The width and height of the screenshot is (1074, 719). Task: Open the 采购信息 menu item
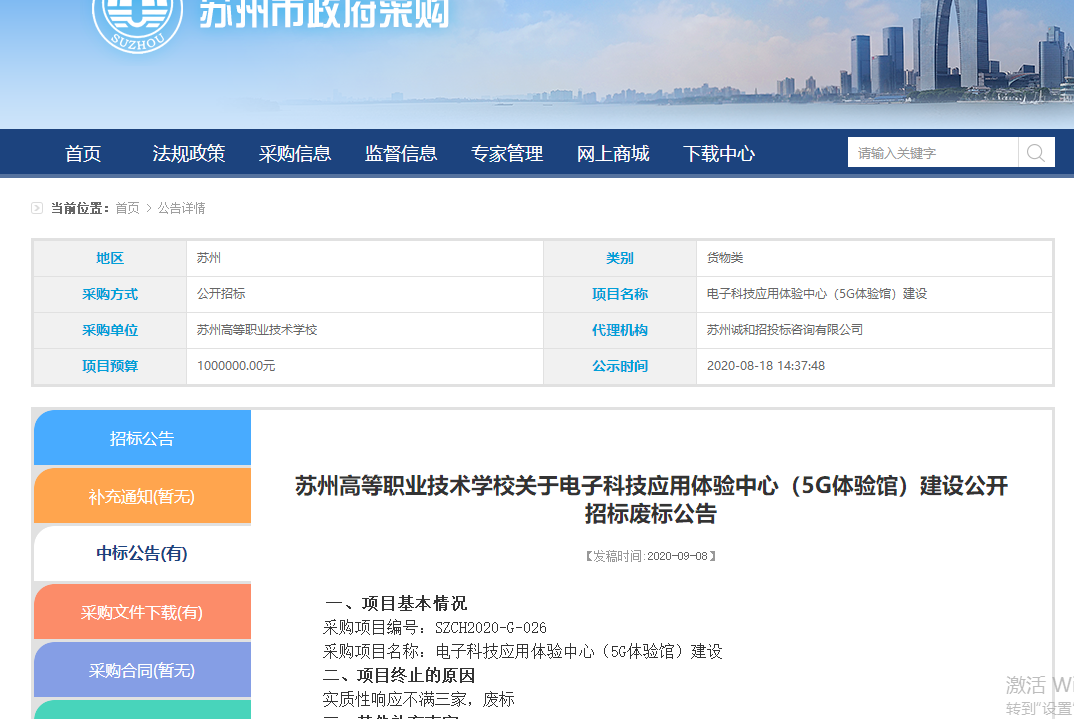tap(295, 153)
